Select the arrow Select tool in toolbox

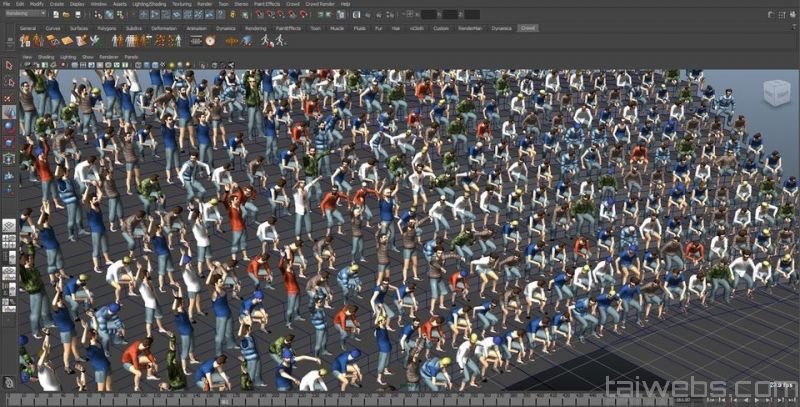(x=9, y=66)
